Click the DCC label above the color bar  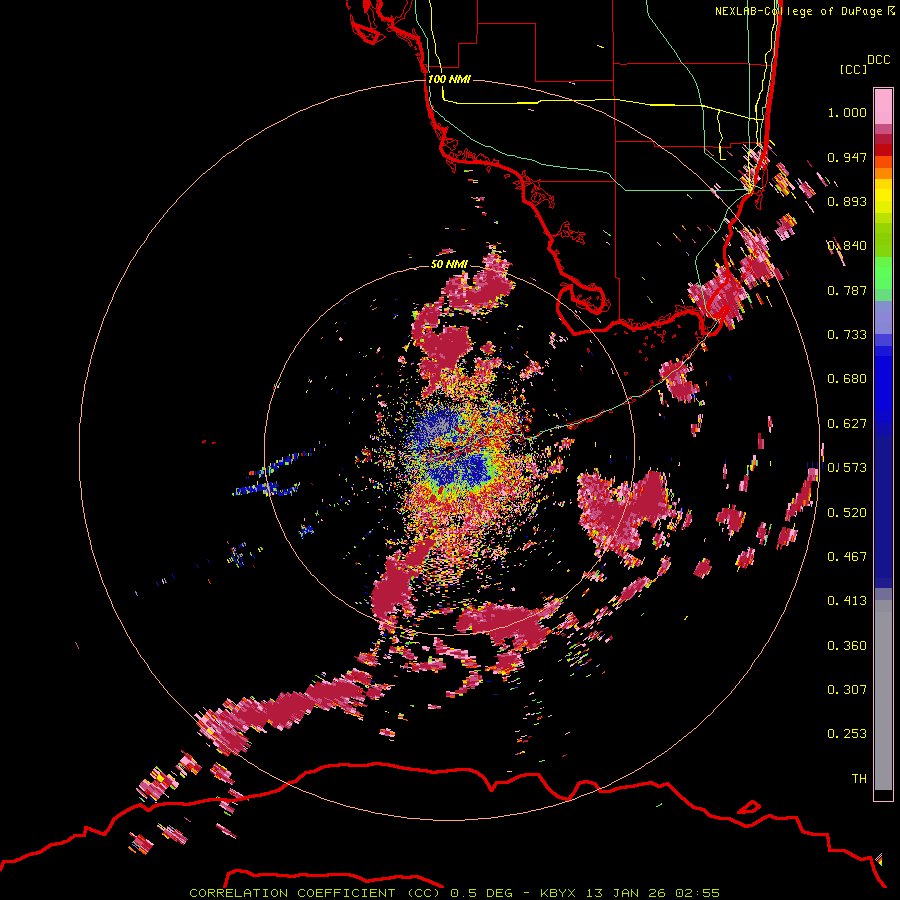[x=879, y=60]
